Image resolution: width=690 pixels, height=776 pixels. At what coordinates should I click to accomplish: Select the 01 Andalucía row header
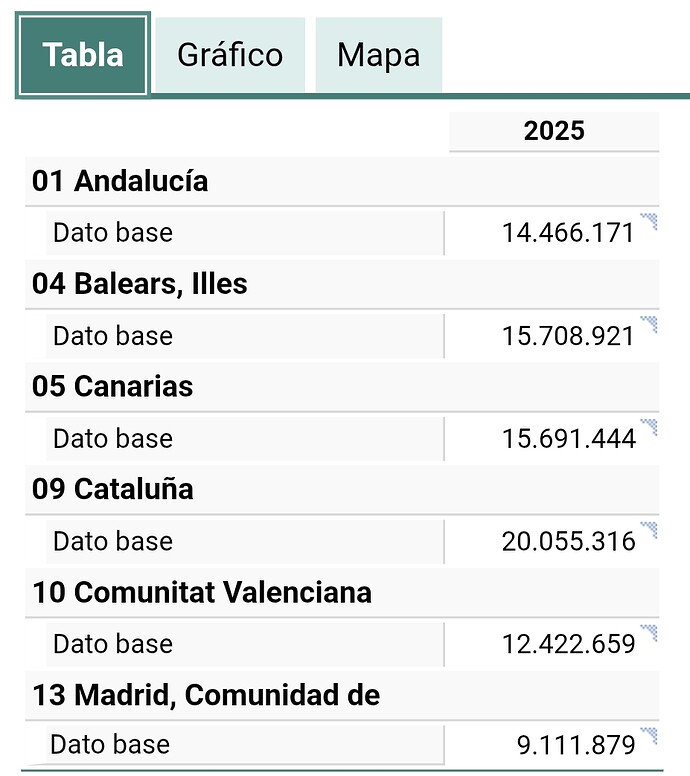coord(120,181)
